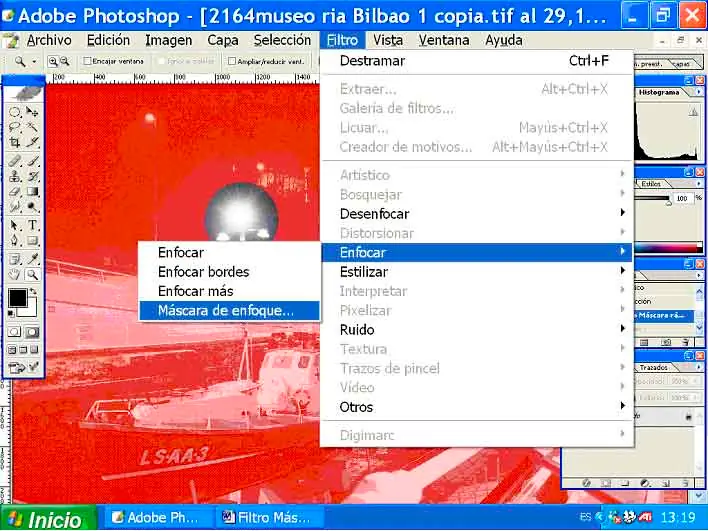The image size is (708, 531).
Task: Expand the Otros submenu
Action: click(x=476, y=407)
